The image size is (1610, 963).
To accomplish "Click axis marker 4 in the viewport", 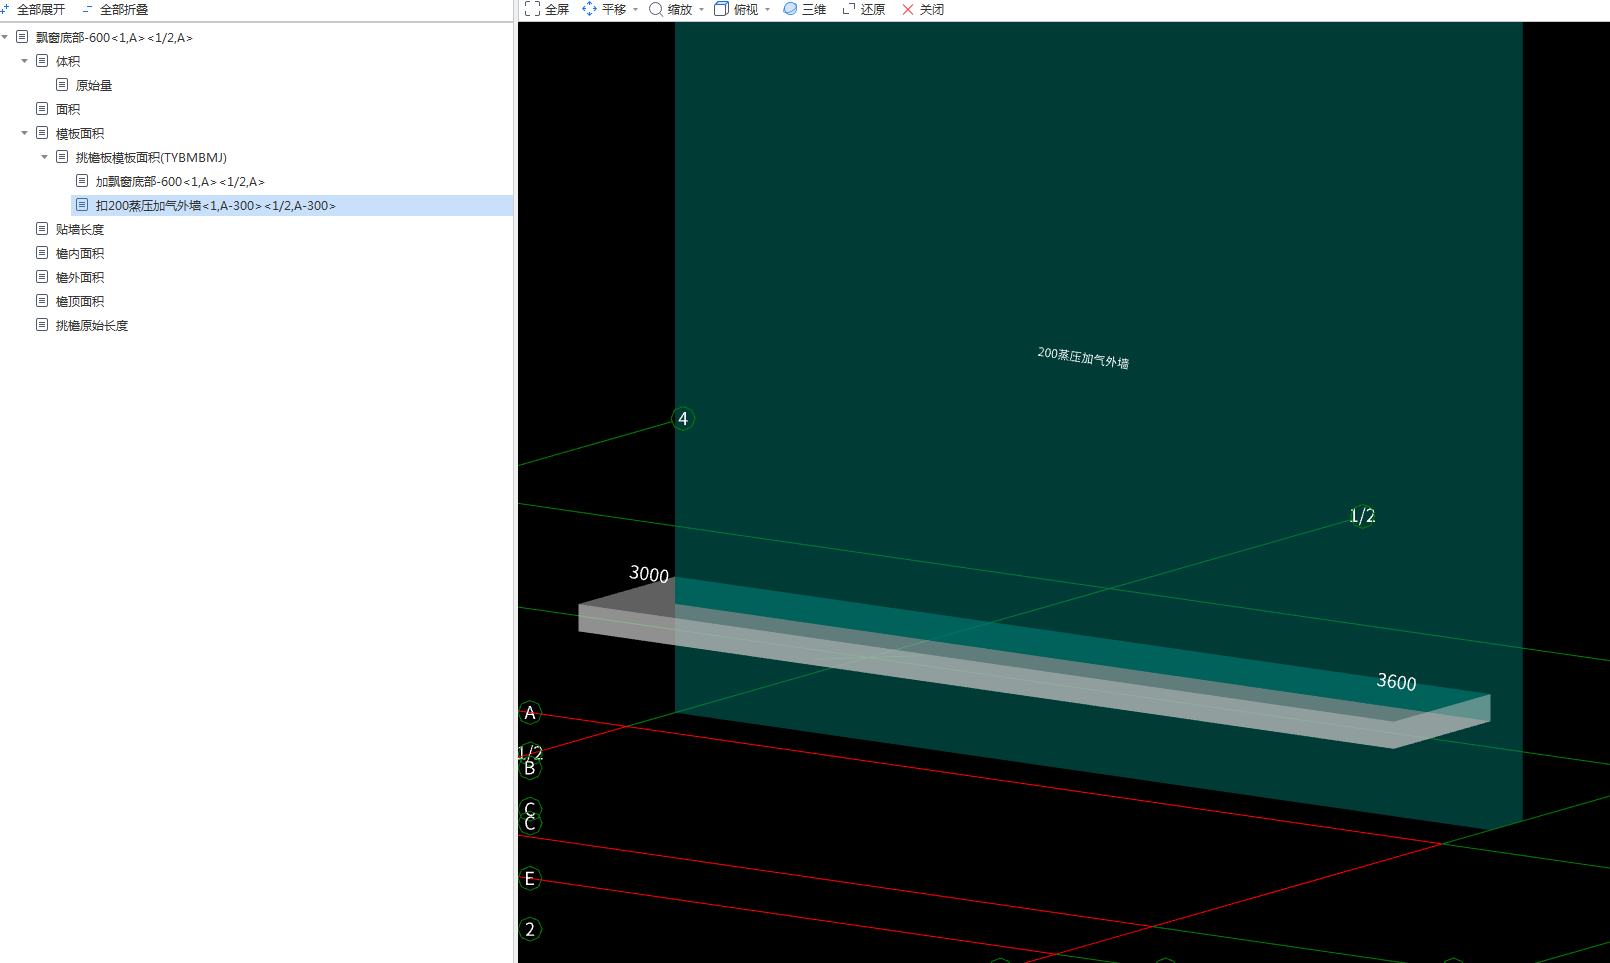I will click(x=683, y=419).
